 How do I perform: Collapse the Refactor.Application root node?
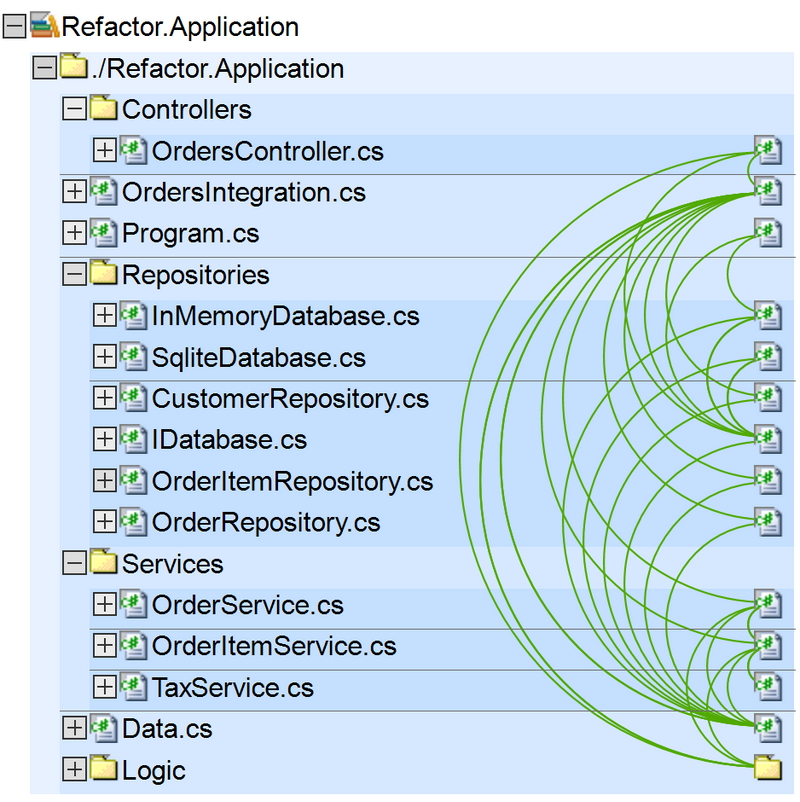[14, 27]
